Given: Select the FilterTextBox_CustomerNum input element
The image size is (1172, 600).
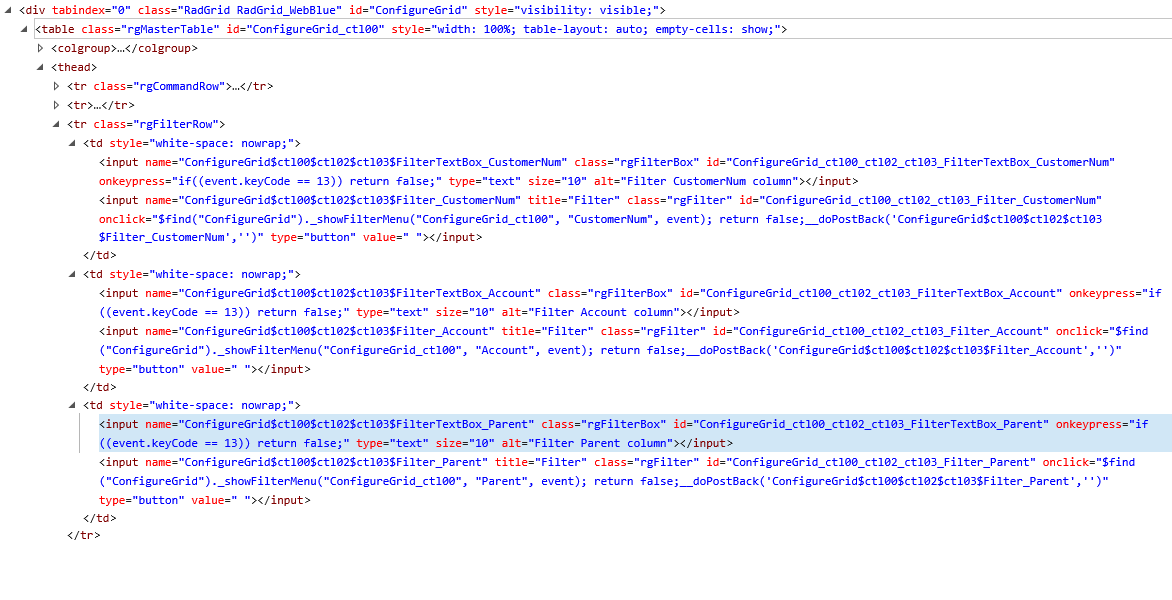Looking at the screenshot, I should point(607,171).
